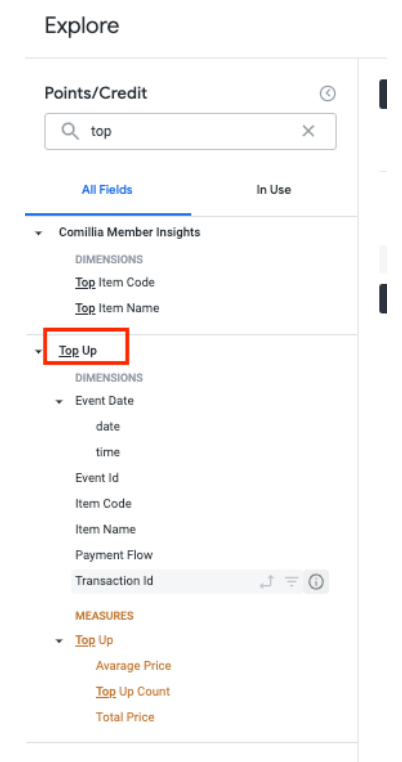
Task: Pivot data on Transaction Id icon
Action: pos(266,581)
